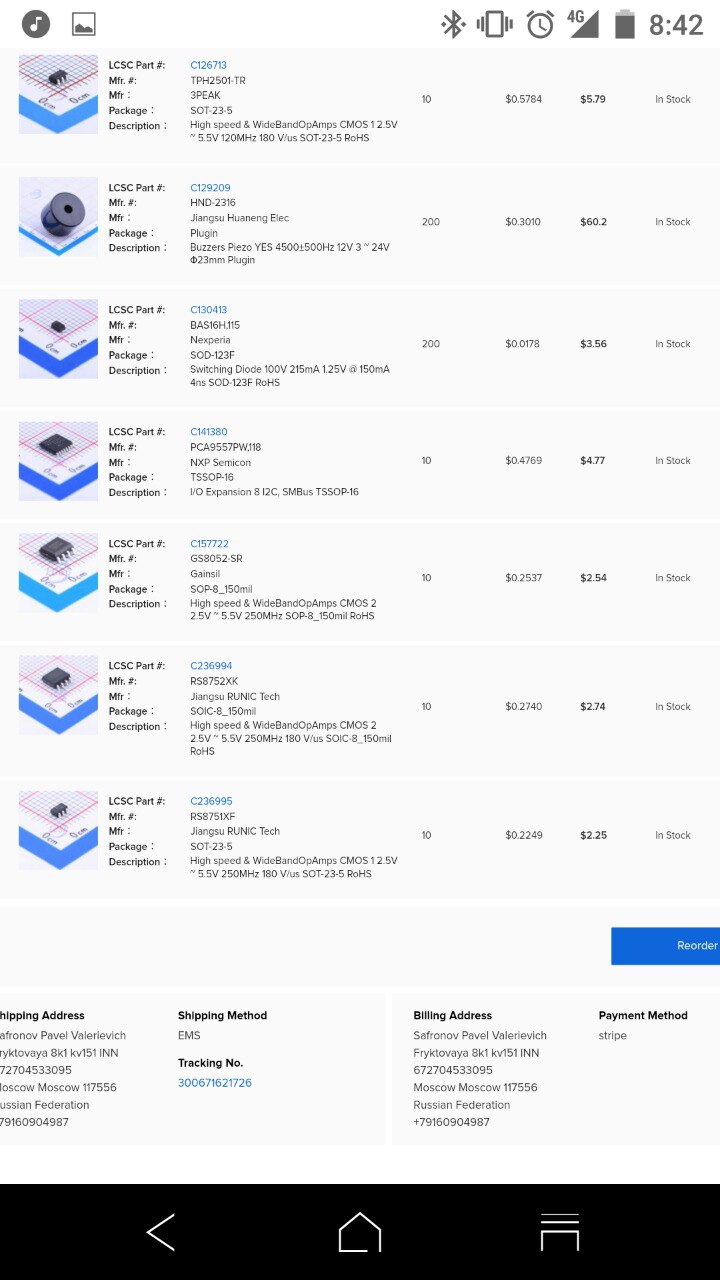Image resolution: width=720 pixels, height=1280 pixels.
Task: Tap the battery status icon
Action: point(625,24)
